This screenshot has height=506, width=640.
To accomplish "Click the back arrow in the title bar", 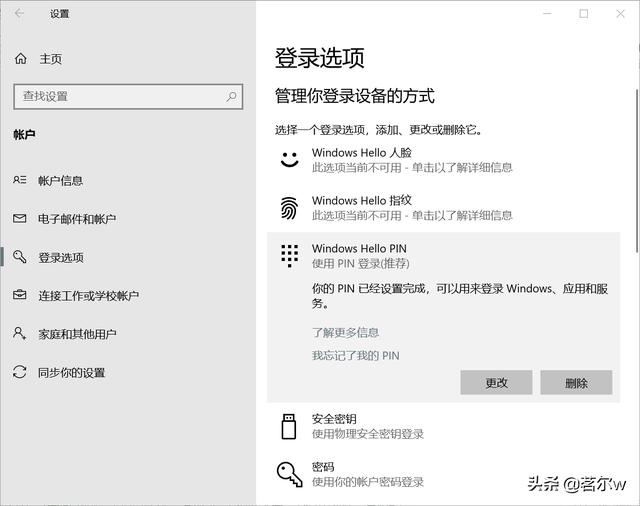I will point(19,13).
